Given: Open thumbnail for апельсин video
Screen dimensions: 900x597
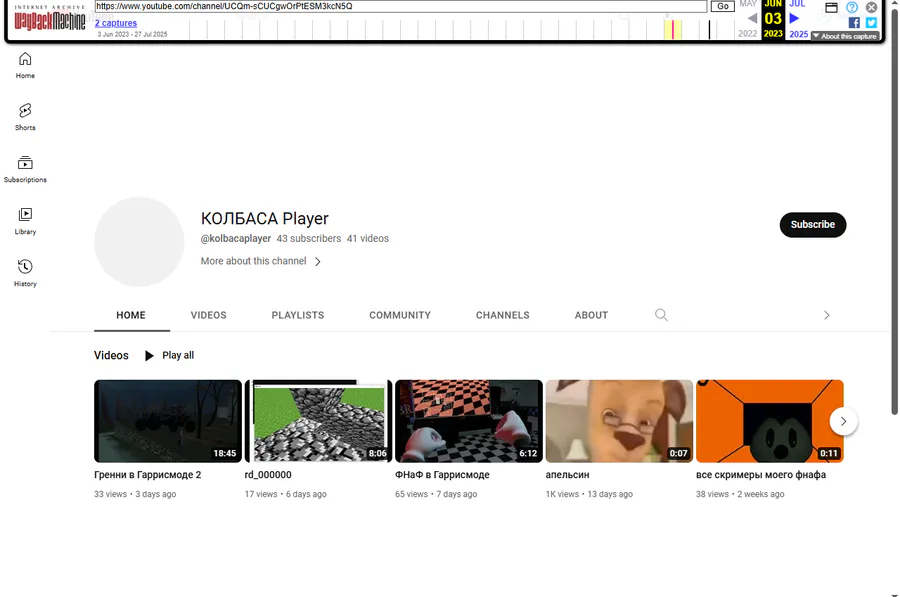Looking at the screenshot, I should tap(619, 421).
